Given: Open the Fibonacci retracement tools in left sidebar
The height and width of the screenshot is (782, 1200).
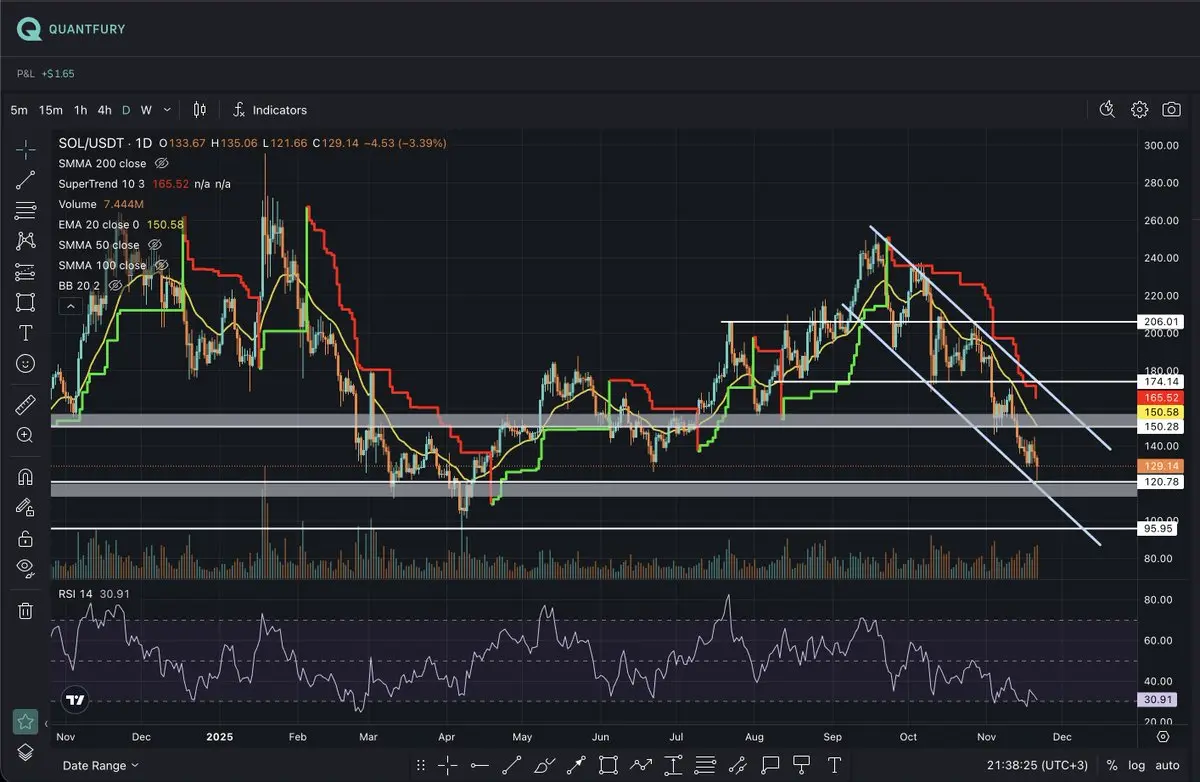Looking at the screenshot, I should [x=26, y=210].
